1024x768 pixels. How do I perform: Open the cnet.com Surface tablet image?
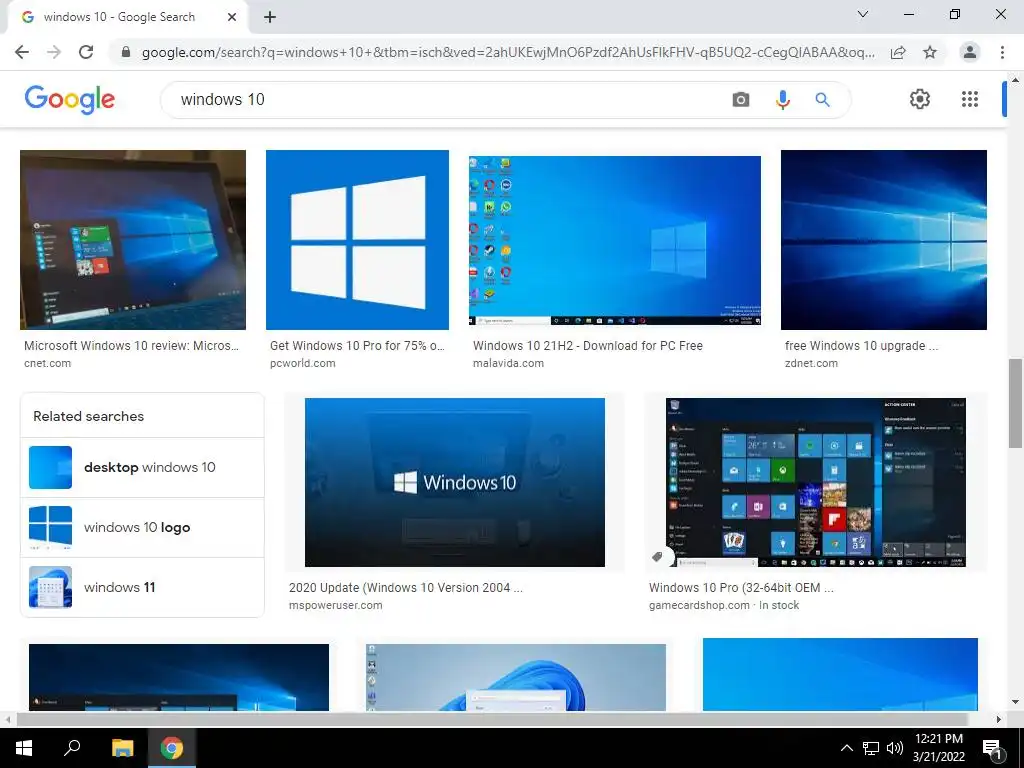(133, 240)
